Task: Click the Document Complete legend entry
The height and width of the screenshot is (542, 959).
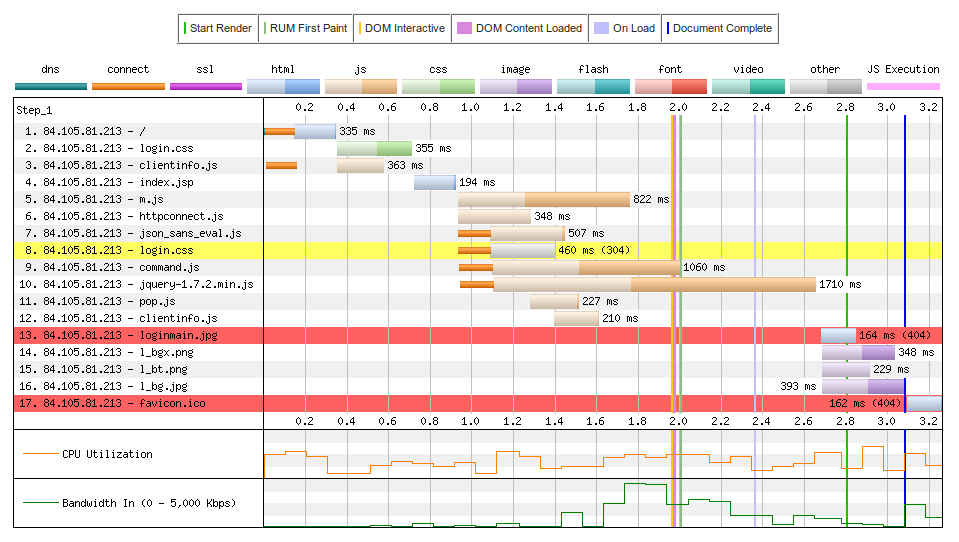Action: tap(720, 28)
